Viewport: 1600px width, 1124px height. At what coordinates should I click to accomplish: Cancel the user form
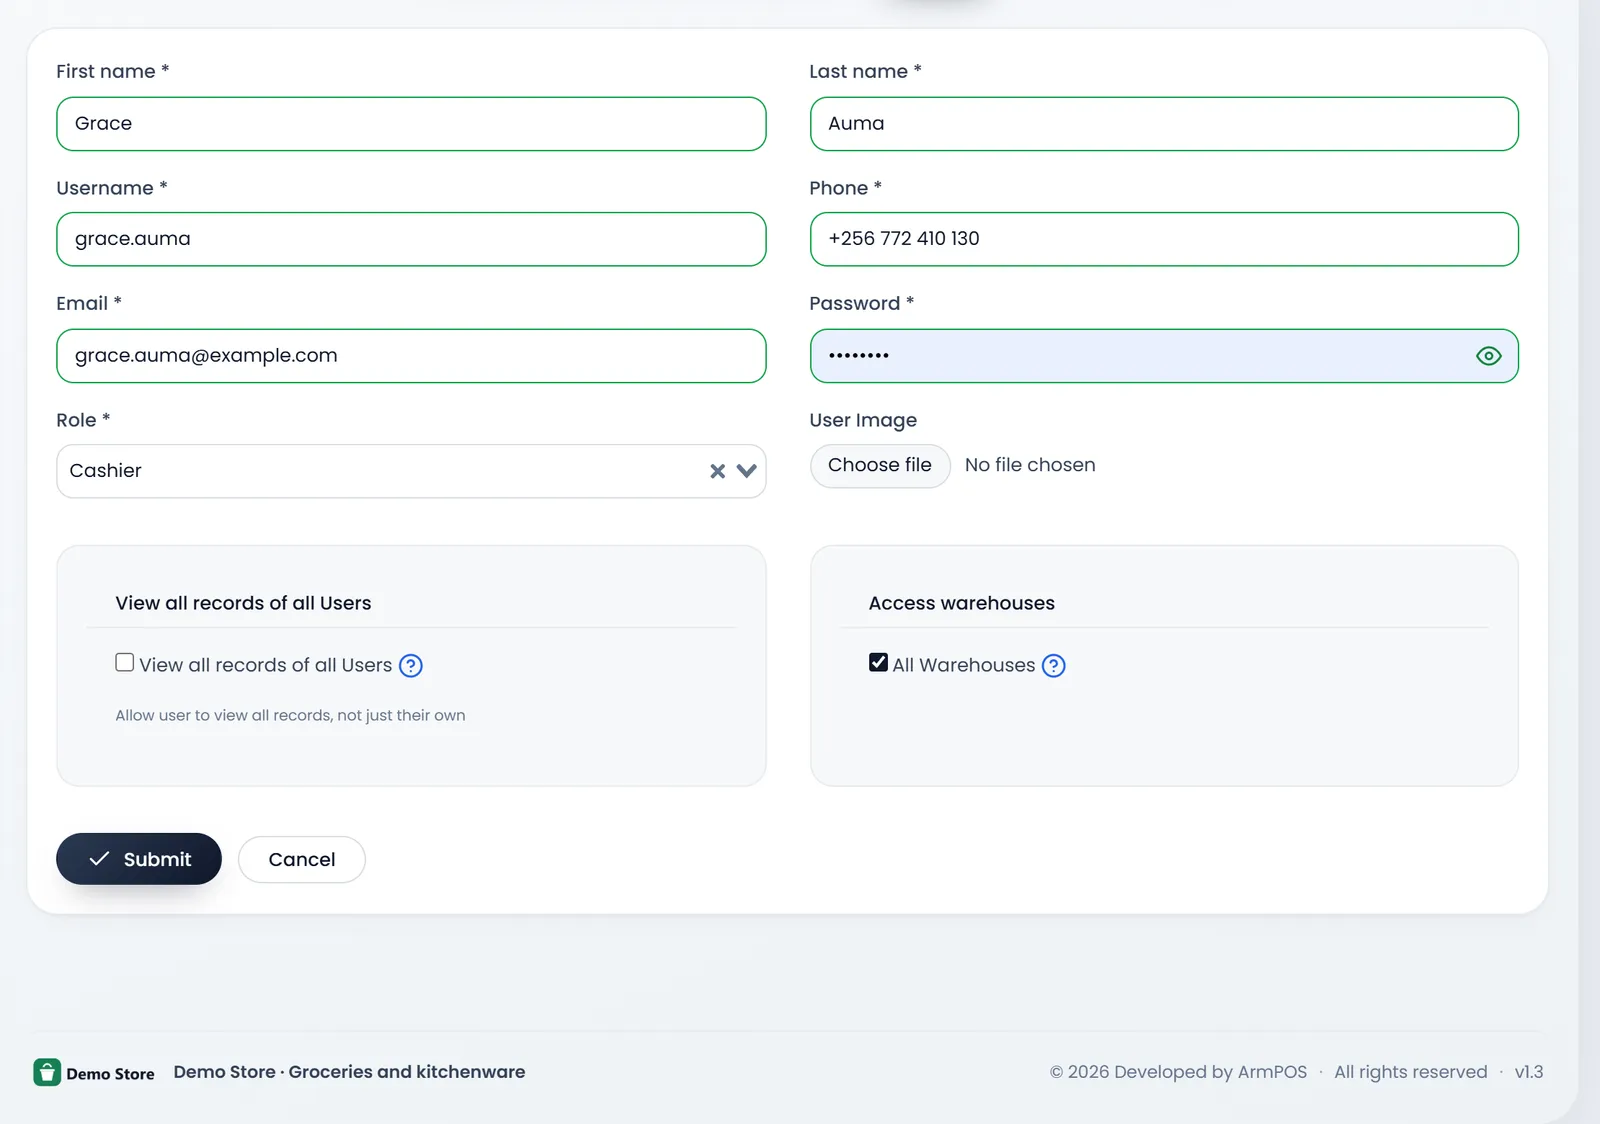click(x=302, y=860)
